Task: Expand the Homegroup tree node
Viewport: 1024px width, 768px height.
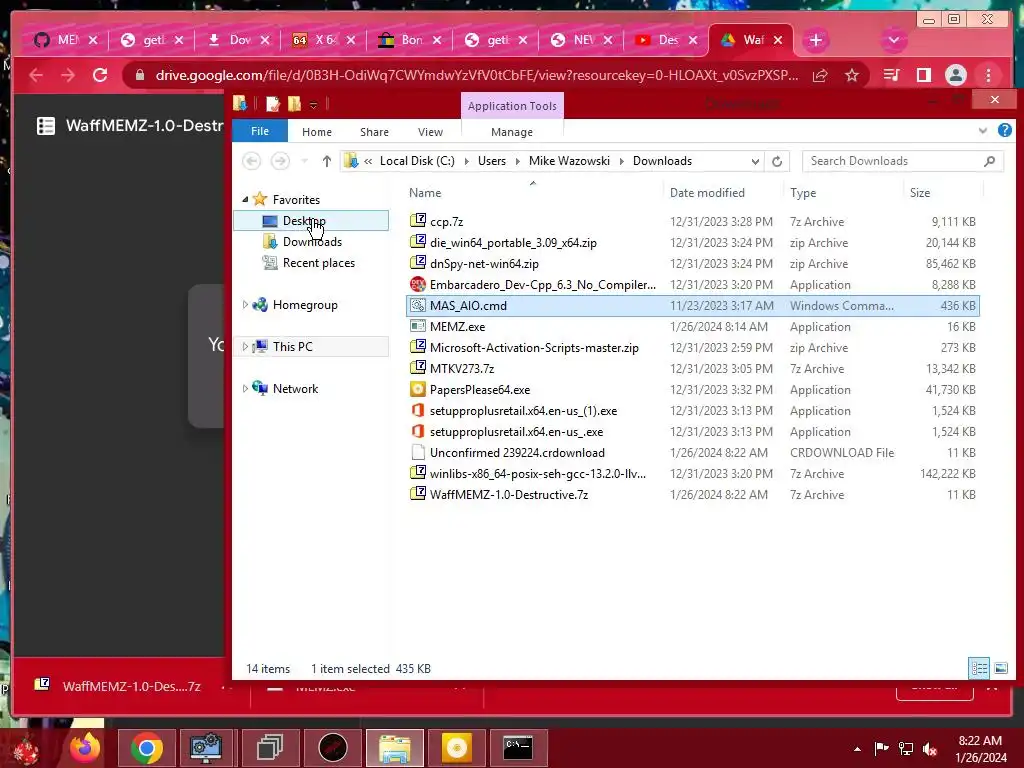Action: tap(245, 304)
